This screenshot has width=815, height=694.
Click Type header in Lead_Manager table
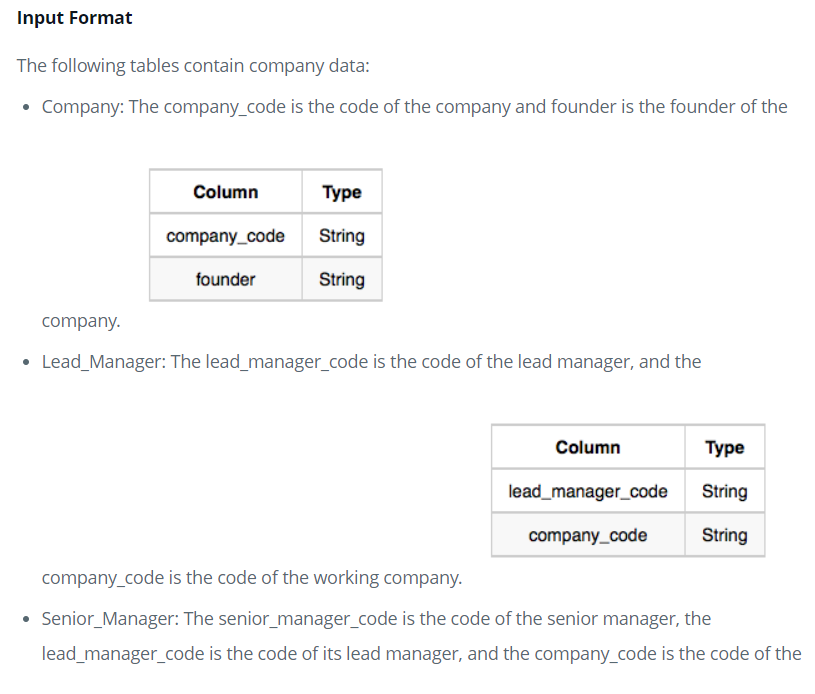point(725,448)
